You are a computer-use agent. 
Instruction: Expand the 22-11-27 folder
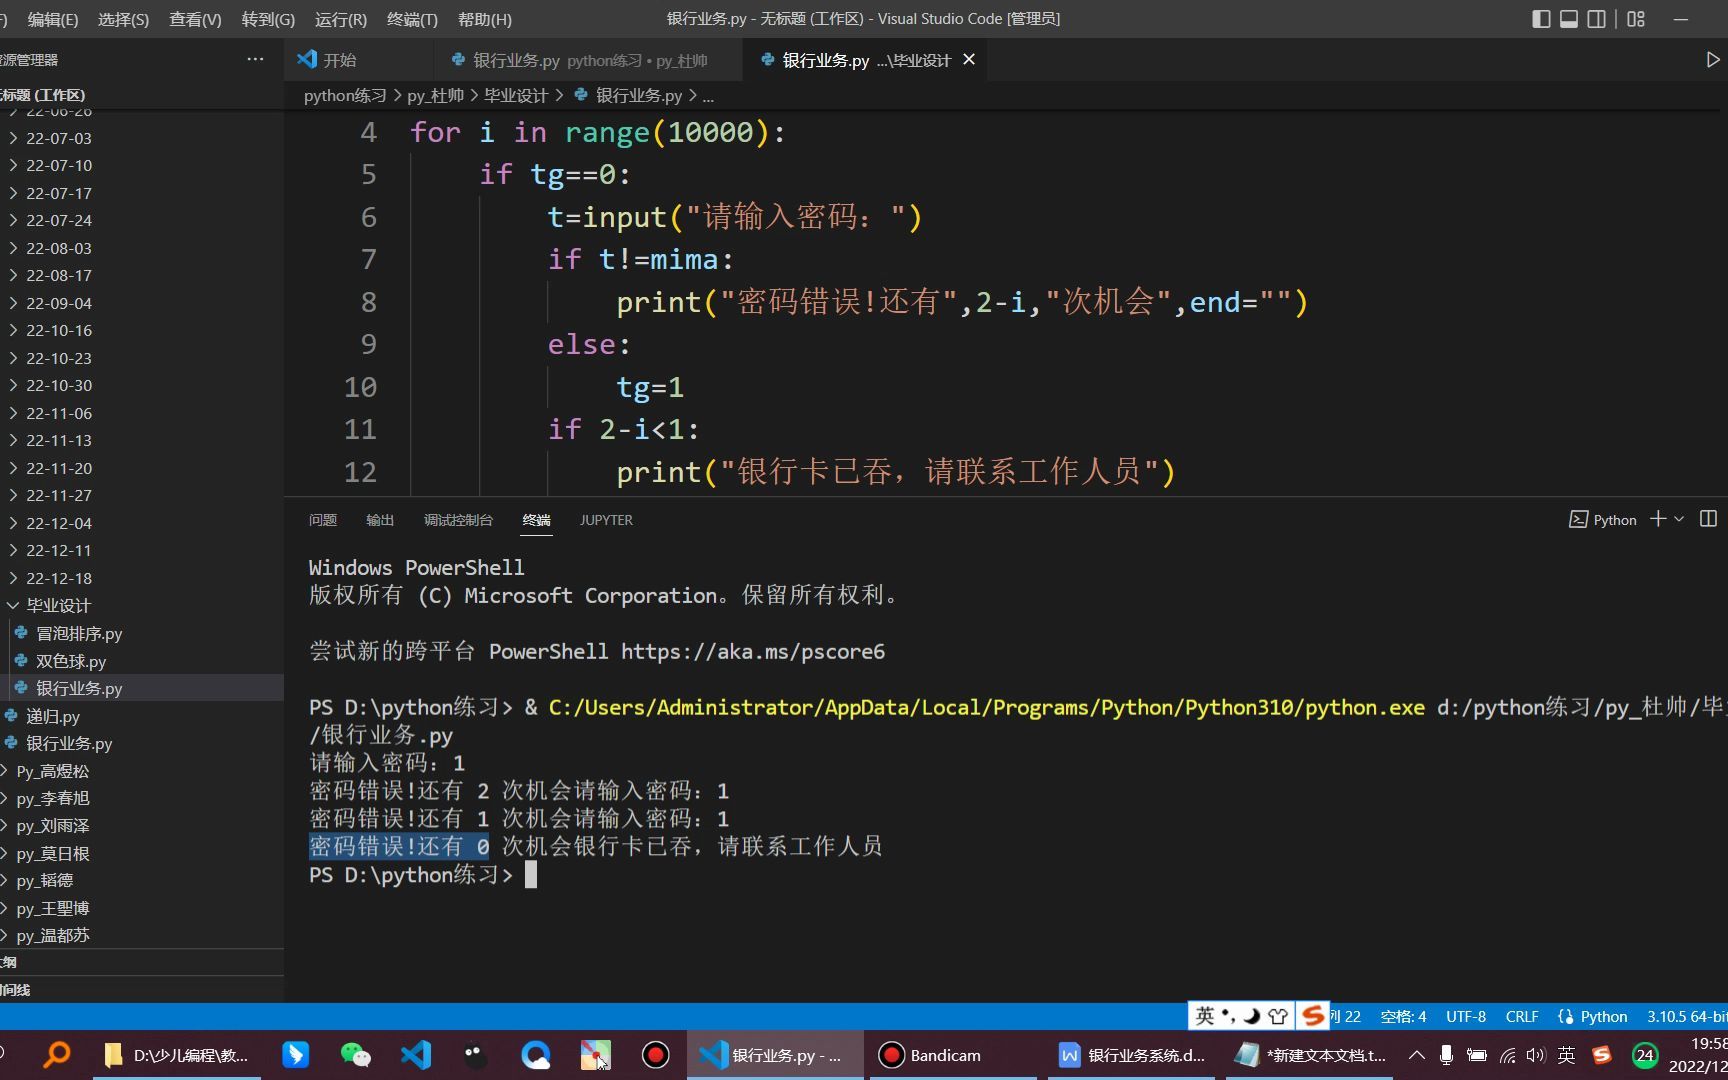point(142,495)
